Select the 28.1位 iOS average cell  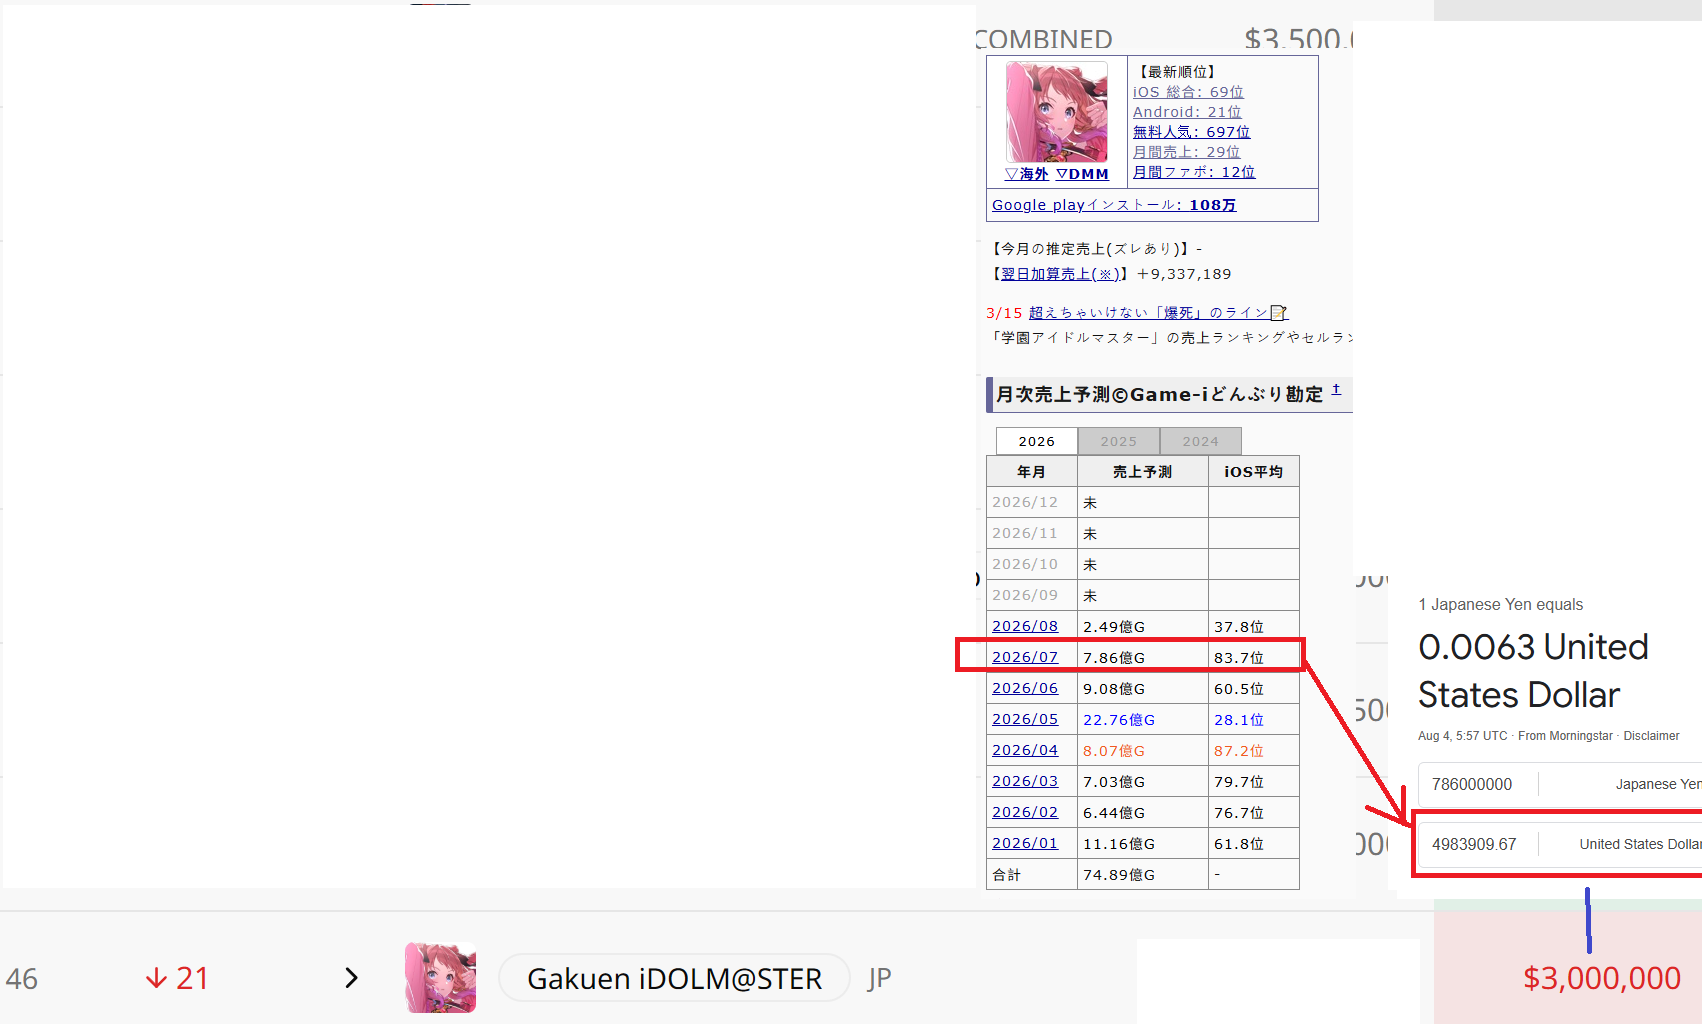coord(1254,719)
